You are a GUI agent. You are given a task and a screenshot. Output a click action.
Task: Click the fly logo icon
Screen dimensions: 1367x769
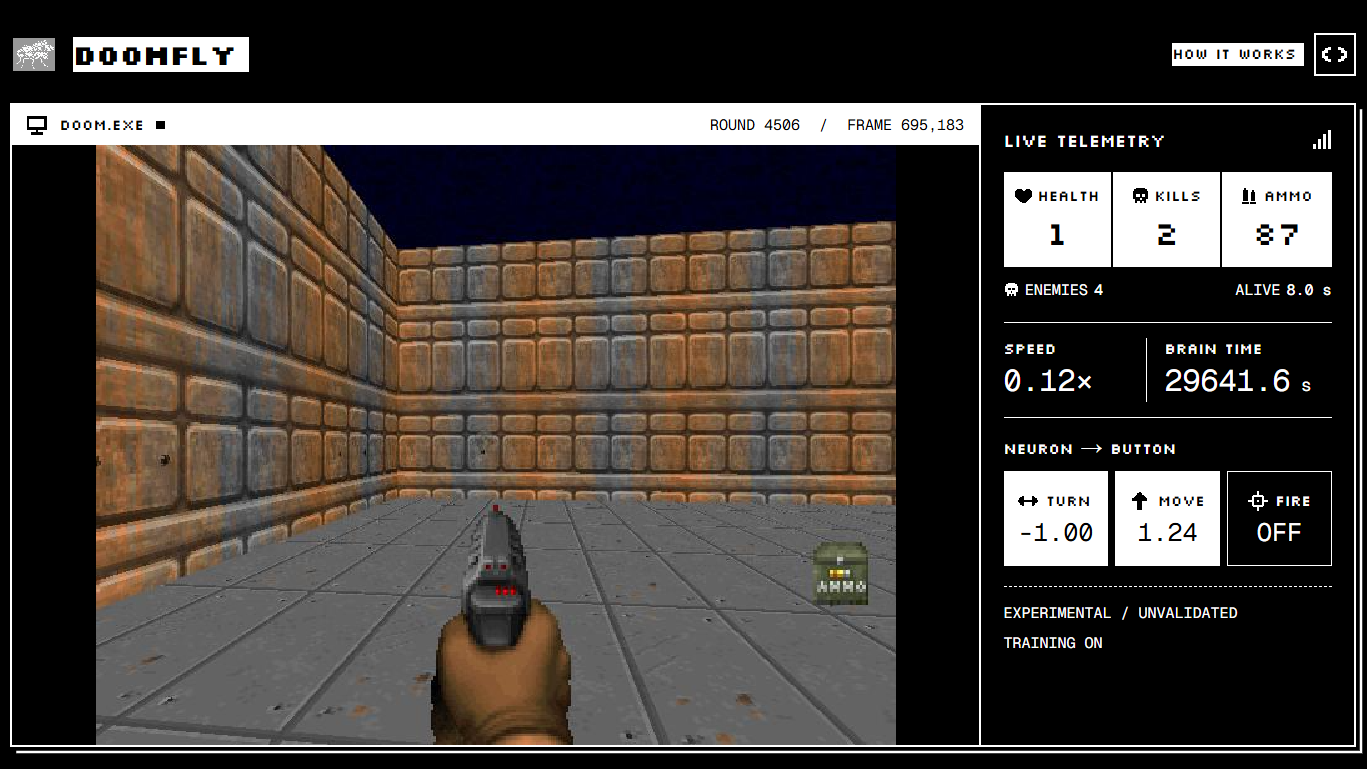coord(34,54)
